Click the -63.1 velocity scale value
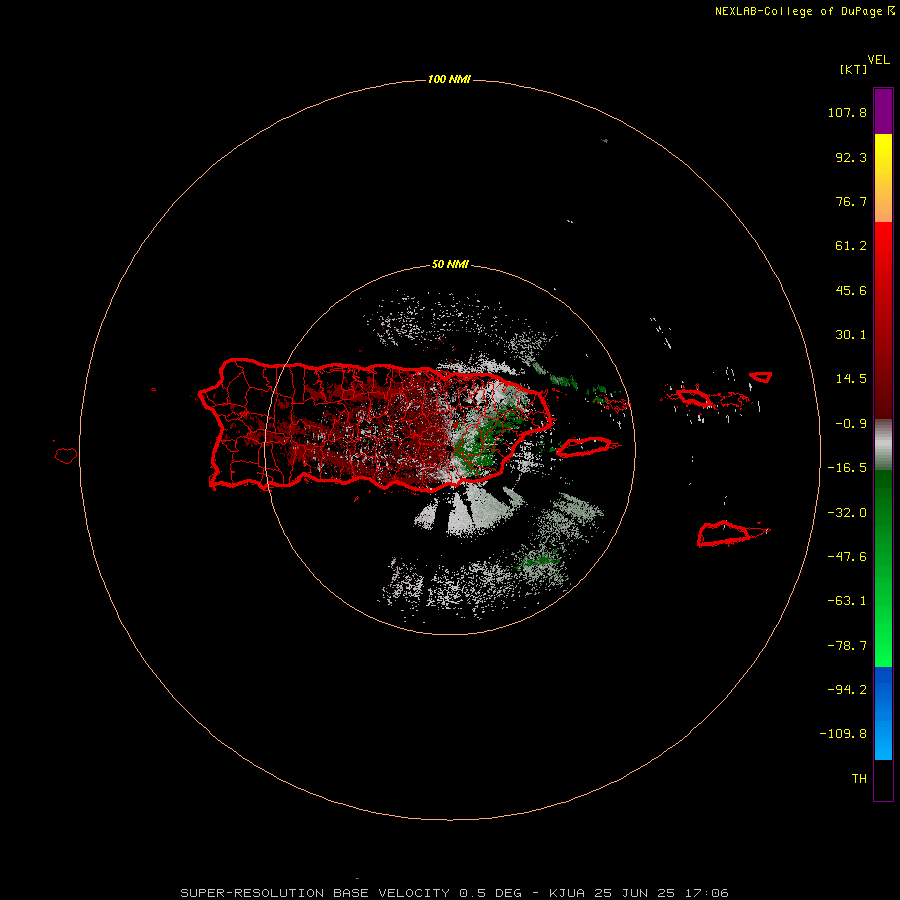 847,601
